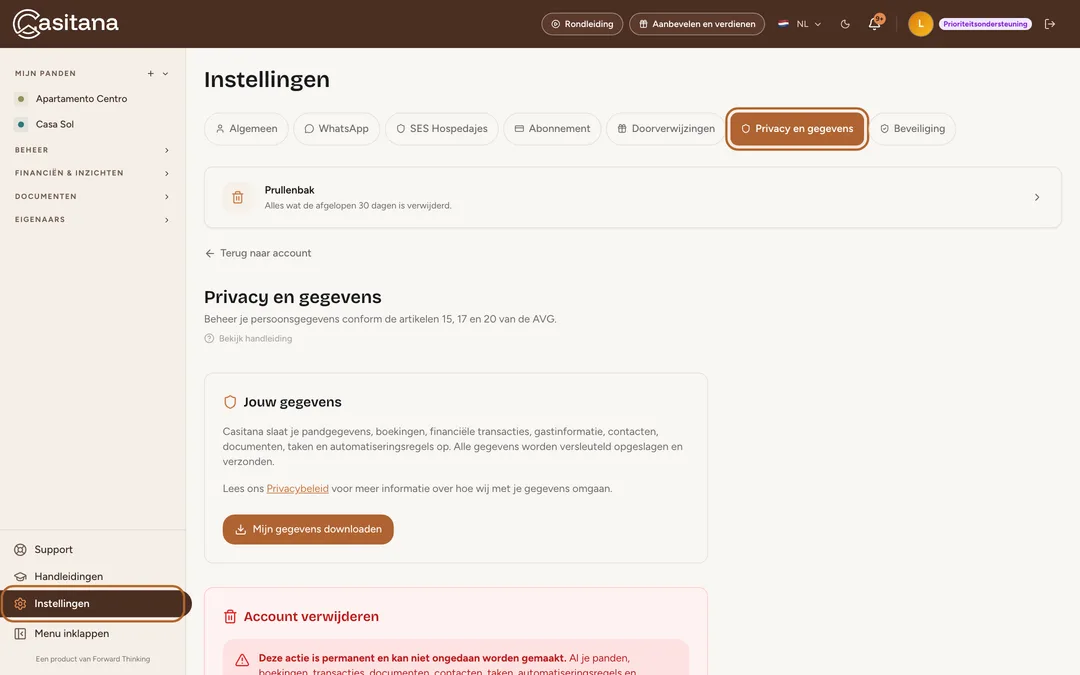
Task: Click the Casitana logo
Action: tap(65, 23)
